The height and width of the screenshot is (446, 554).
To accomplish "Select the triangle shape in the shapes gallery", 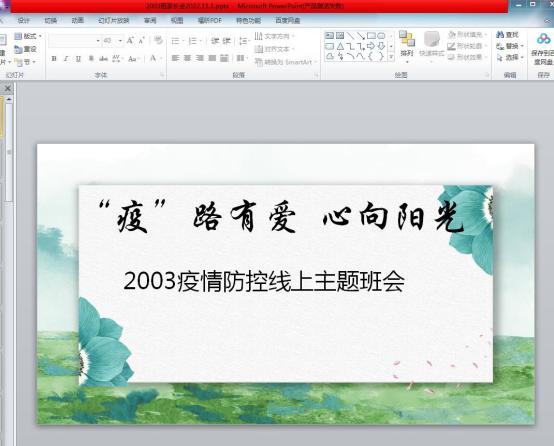I will (x=340, y=46).
